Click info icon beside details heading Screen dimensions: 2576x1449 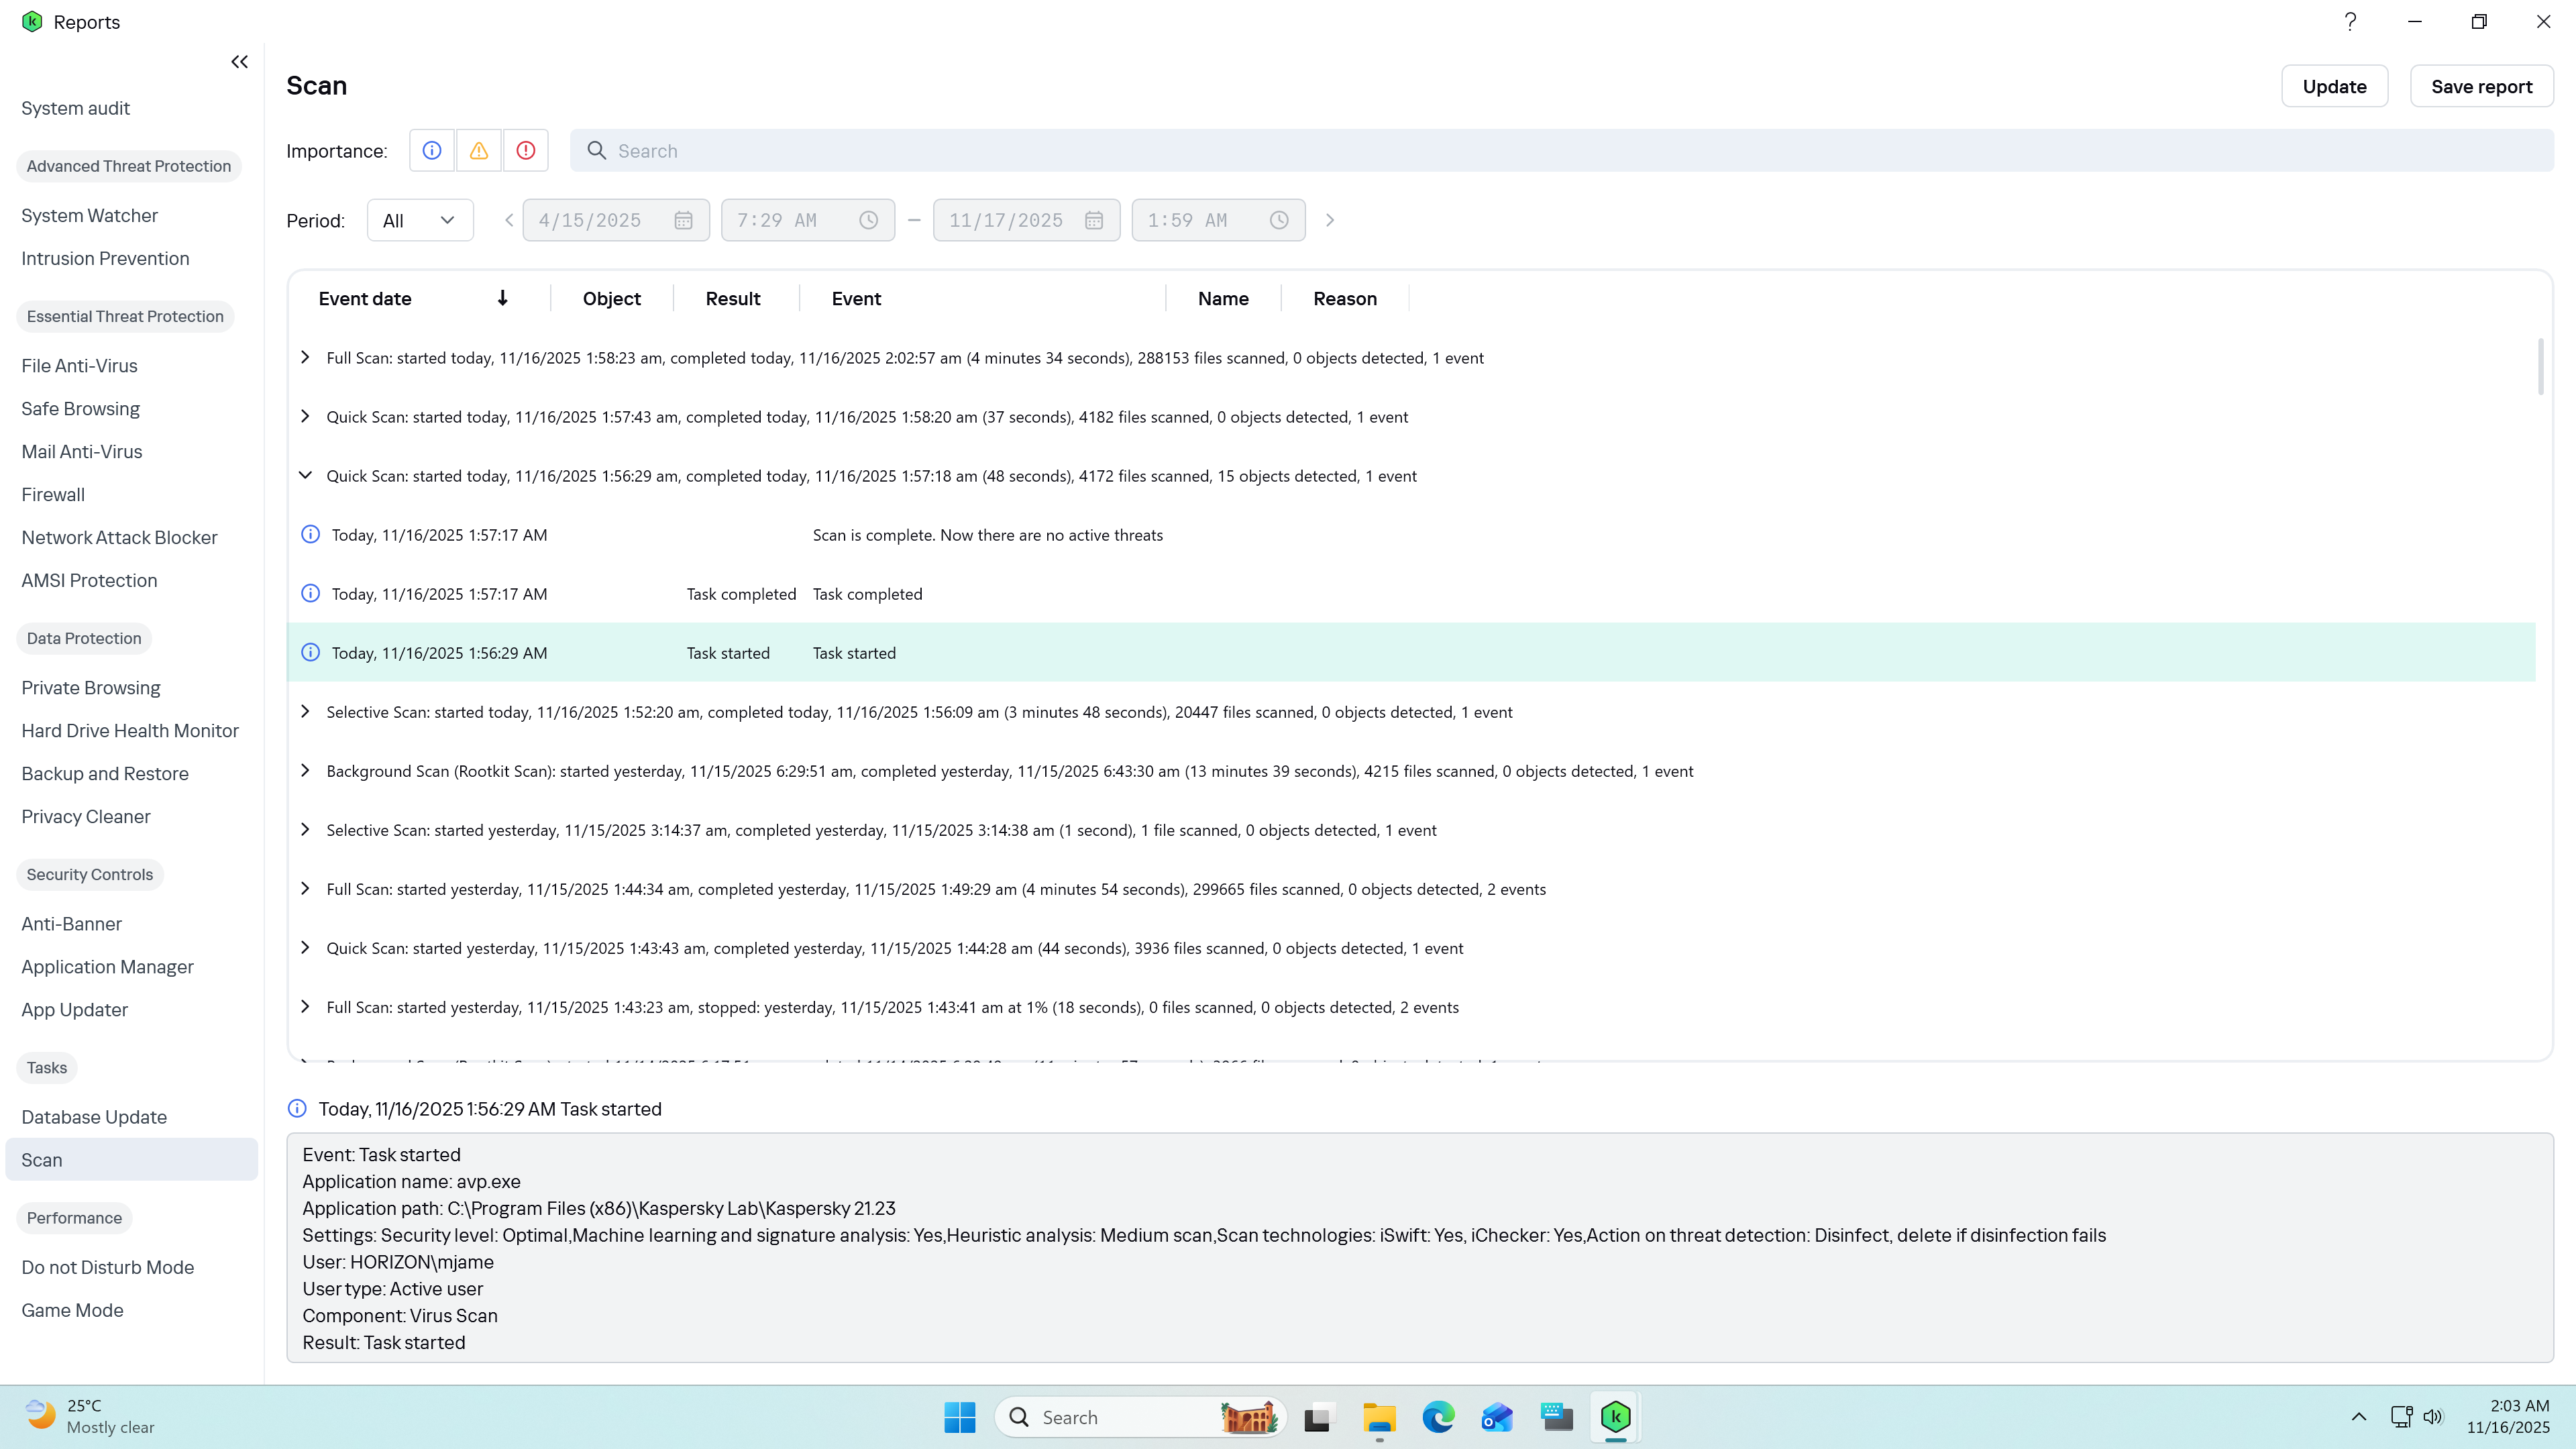tap(297, 1108)
